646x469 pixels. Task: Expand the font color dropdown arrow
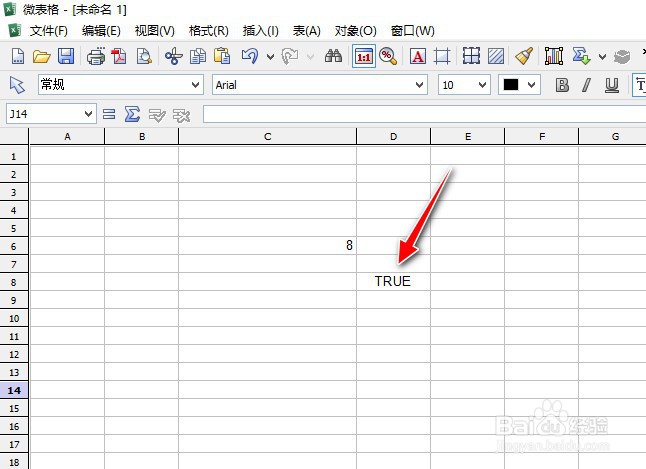click(x=531, y=85)
